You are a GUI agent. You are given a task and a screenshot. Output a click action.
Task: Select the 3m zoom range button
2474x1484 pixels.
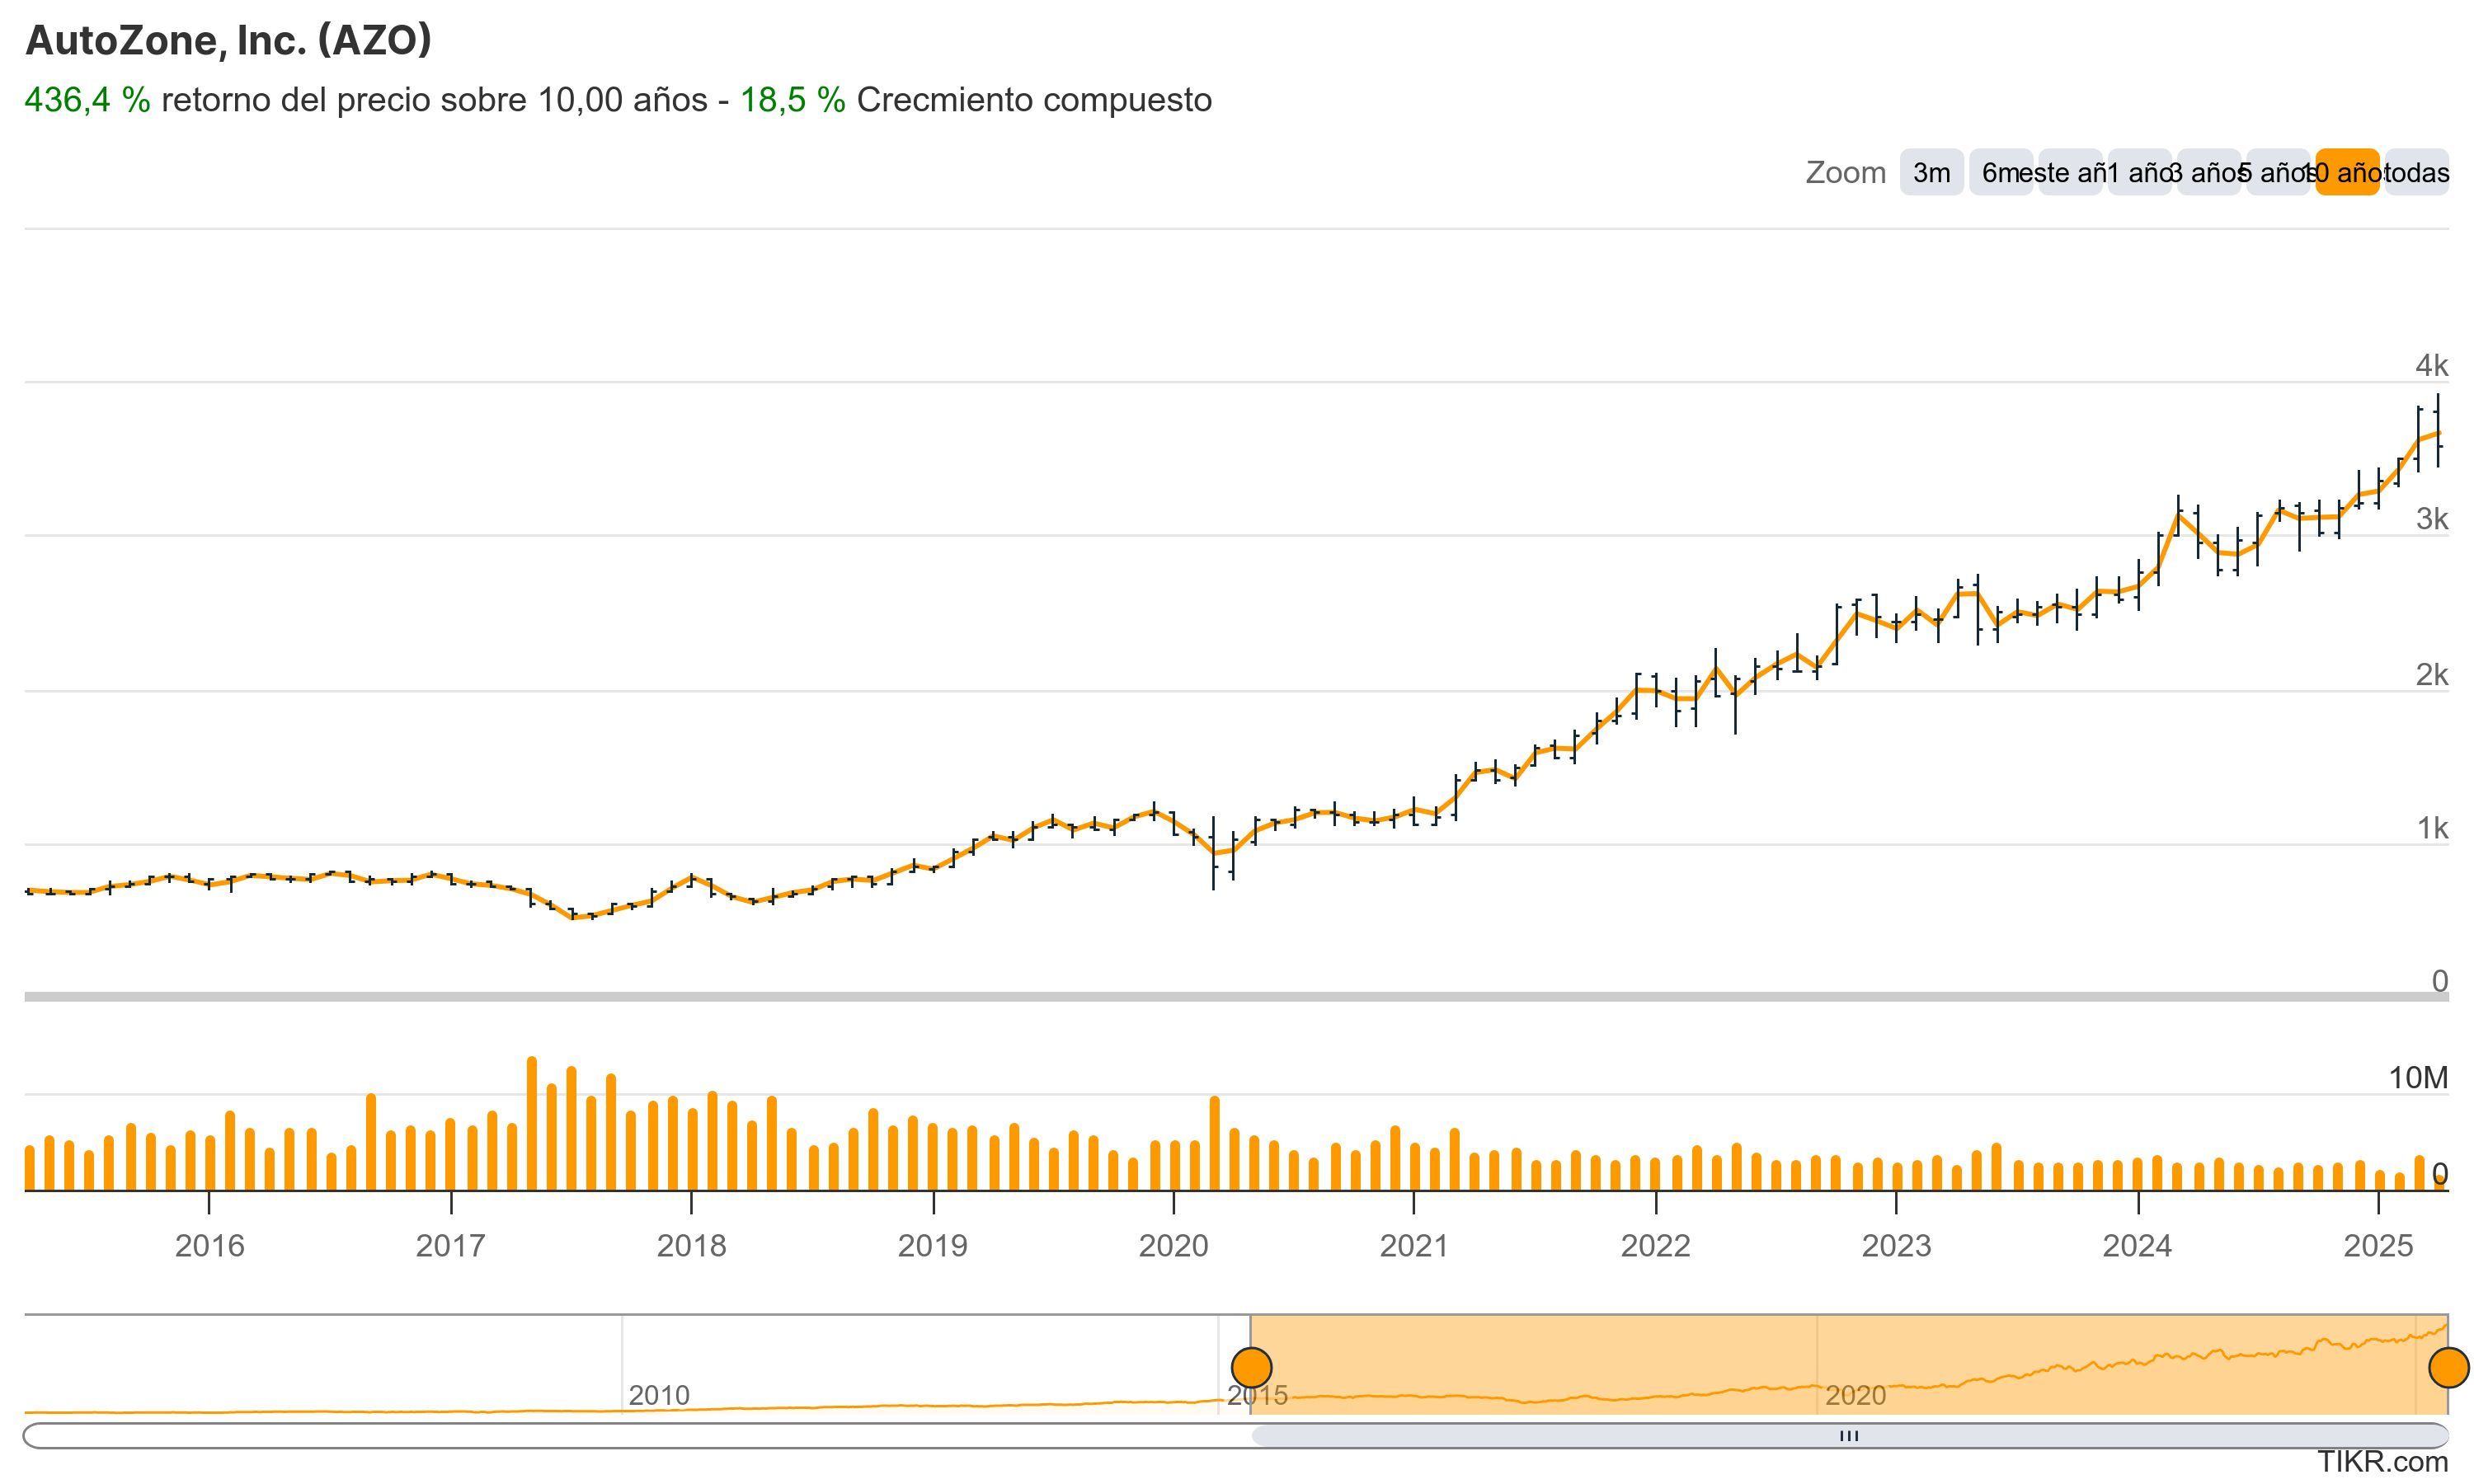tap(1931, 172)
